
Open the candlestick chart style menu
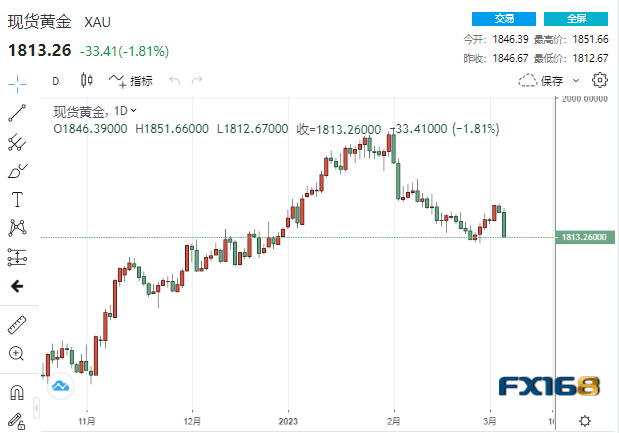(x=86, y=81)
